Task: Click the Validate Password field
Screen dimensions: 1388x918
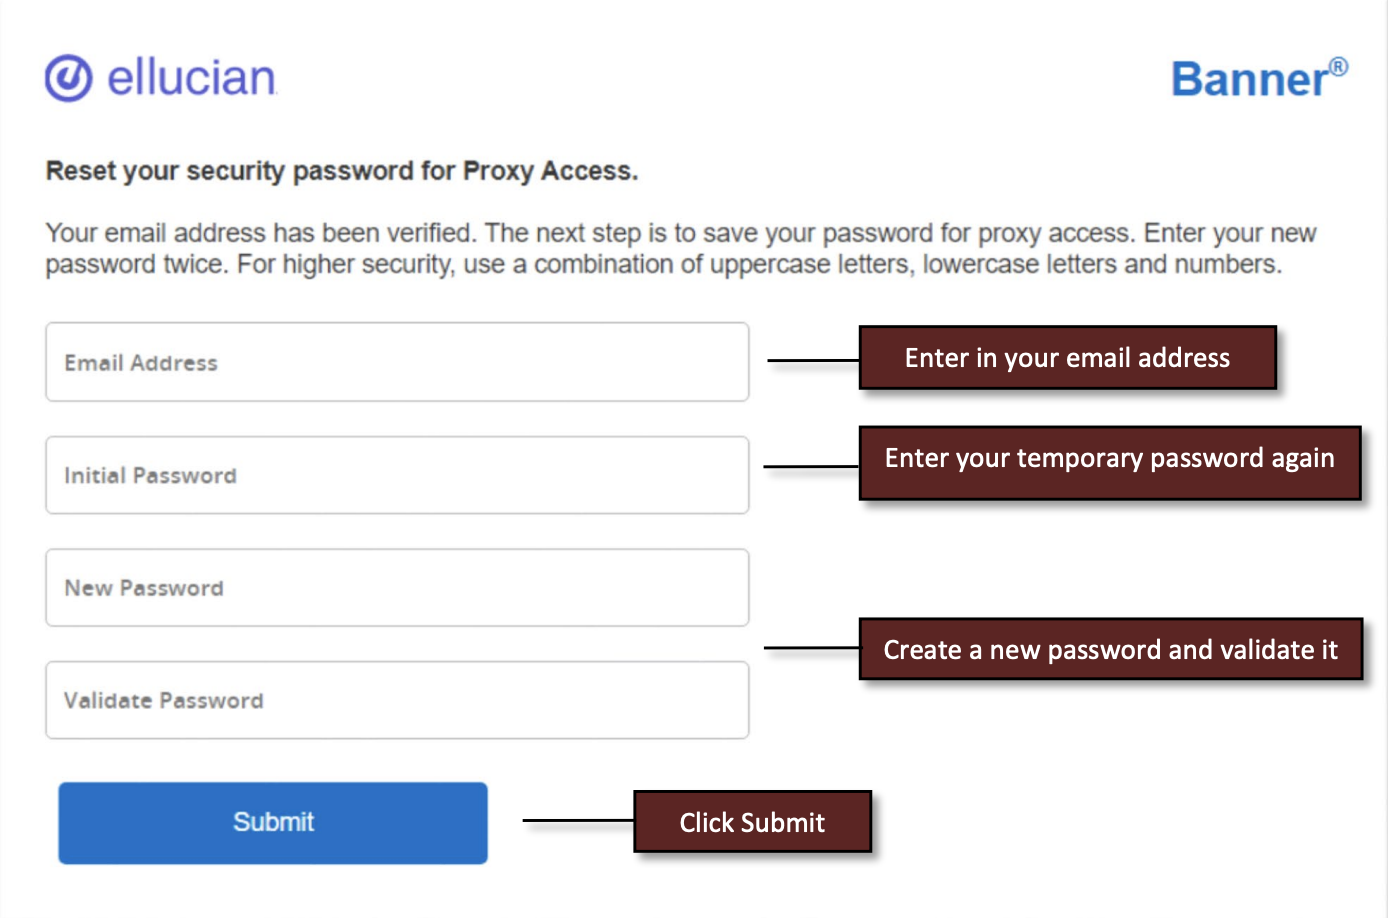Action: pos(397,700)
